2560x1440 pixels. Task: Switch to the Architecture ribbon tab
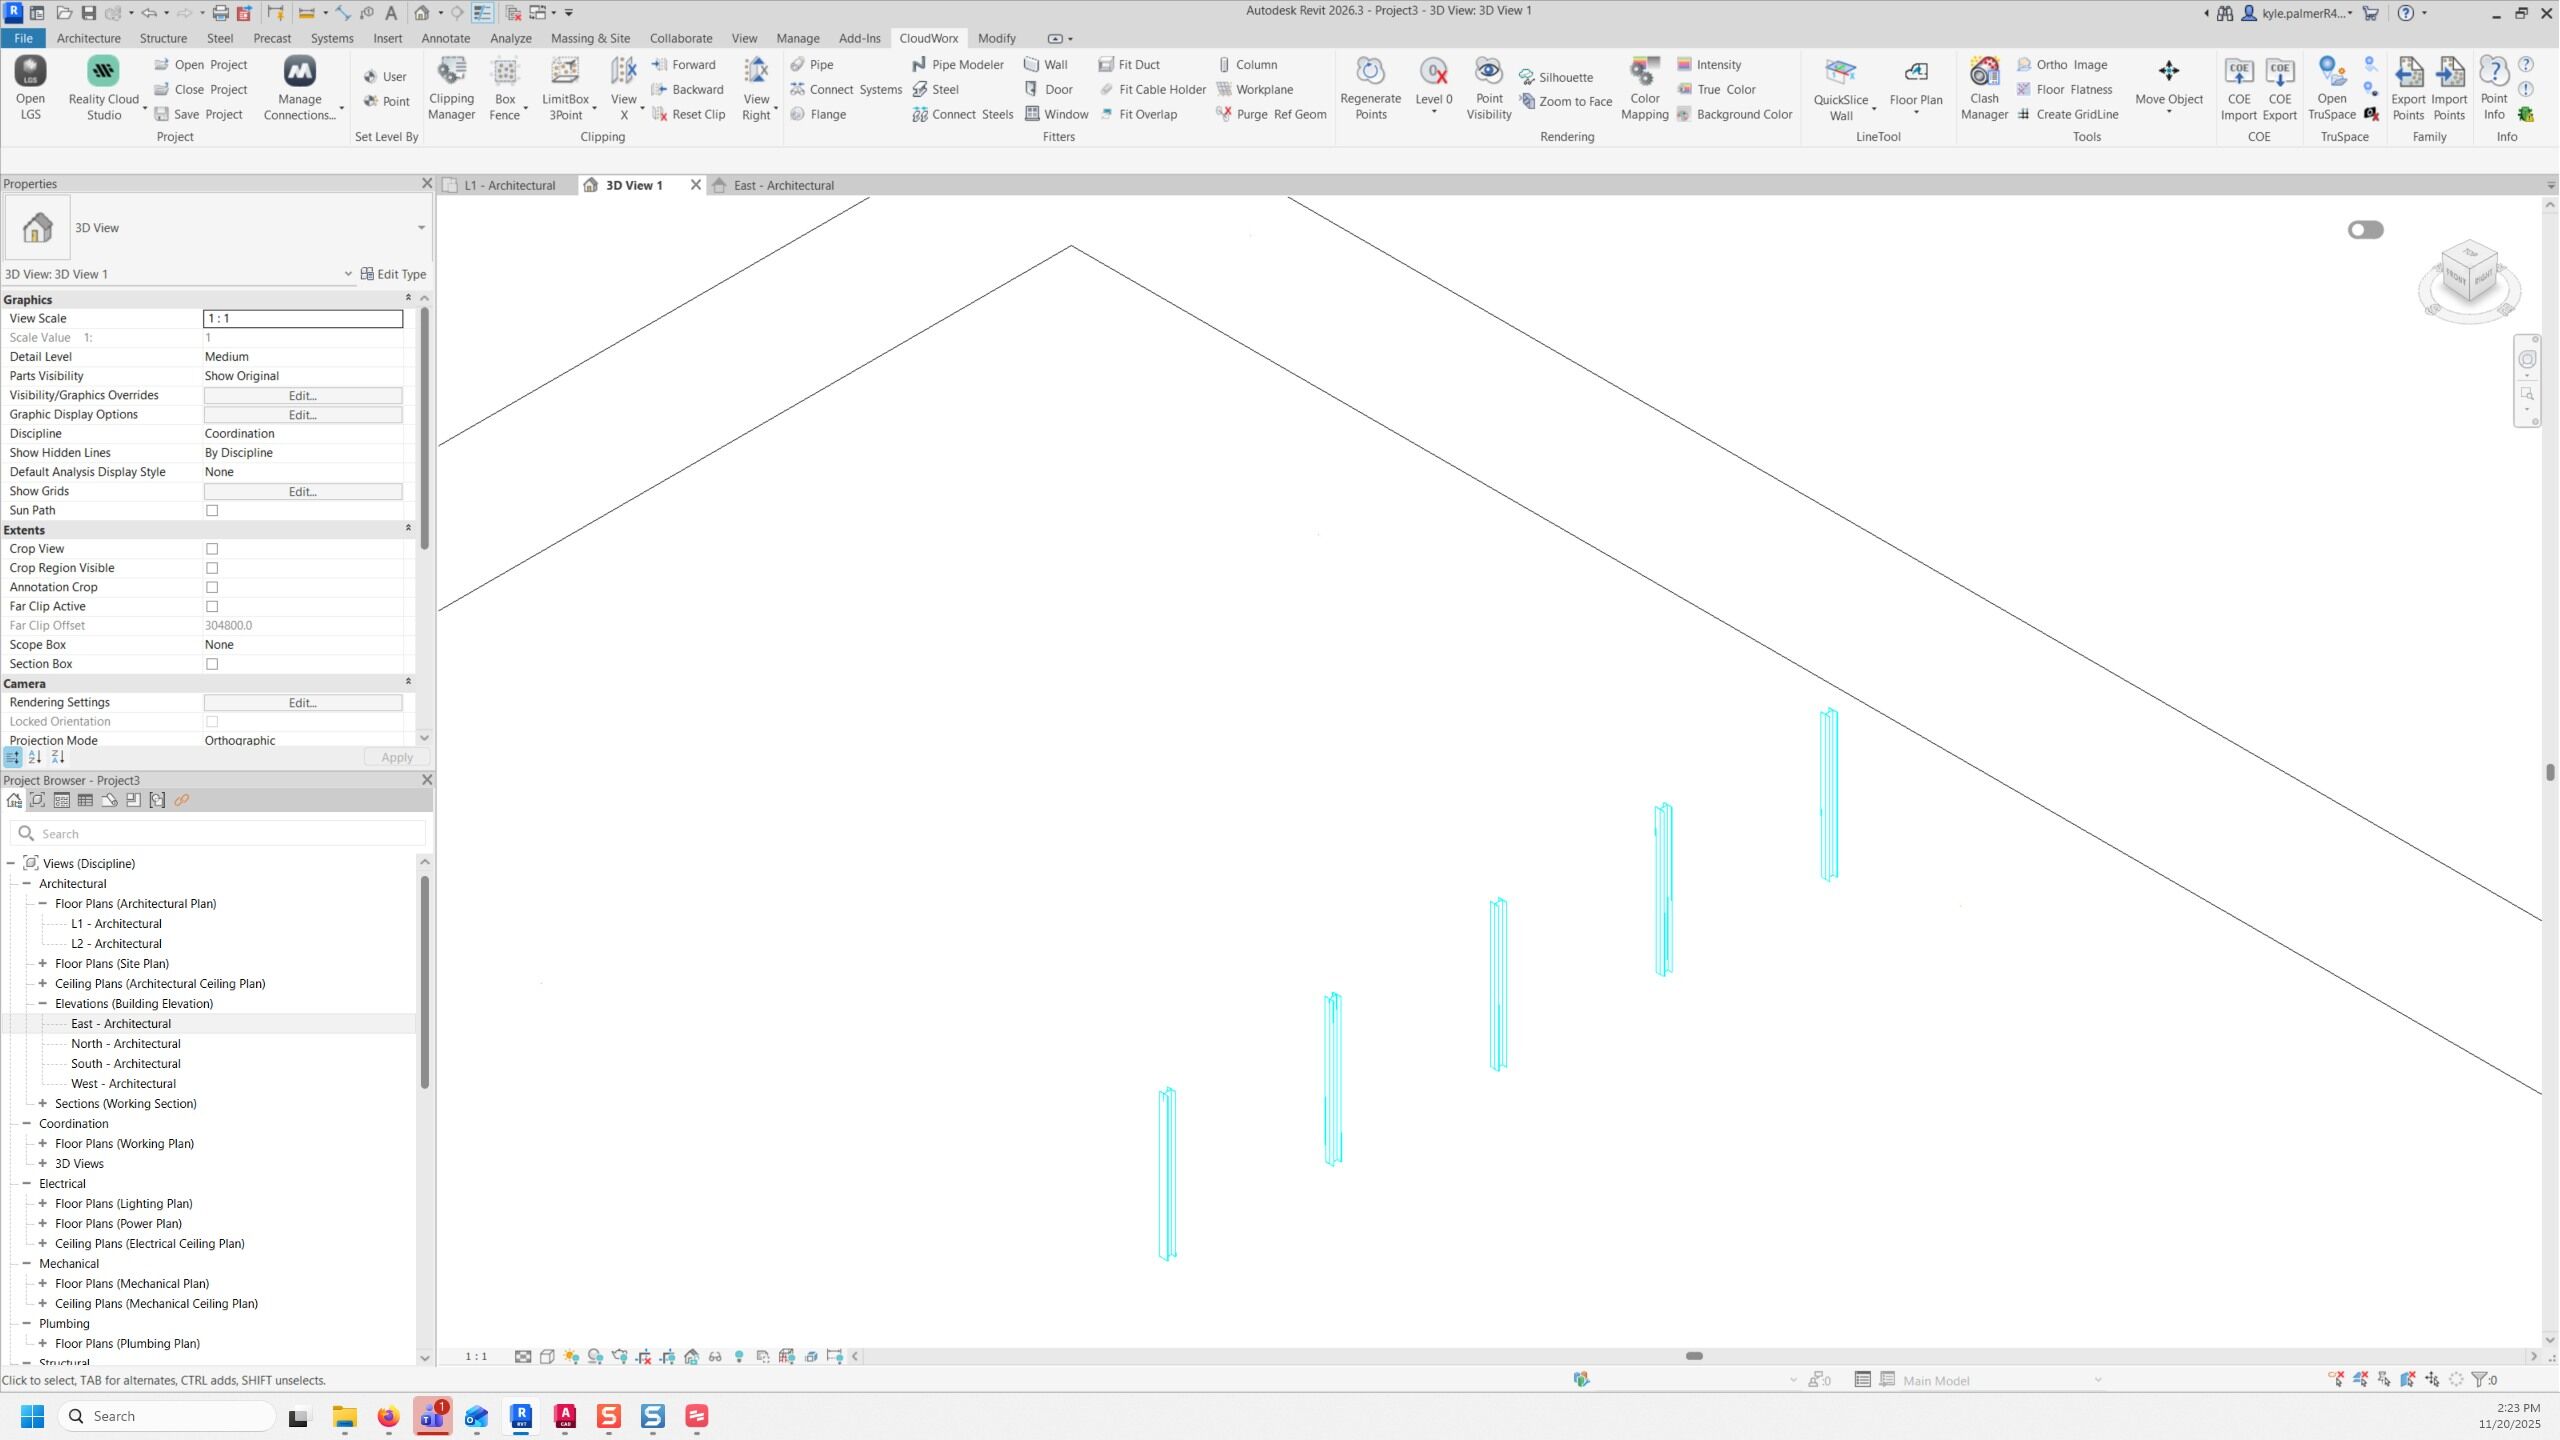pyautogui.click(x=88, y=38)
